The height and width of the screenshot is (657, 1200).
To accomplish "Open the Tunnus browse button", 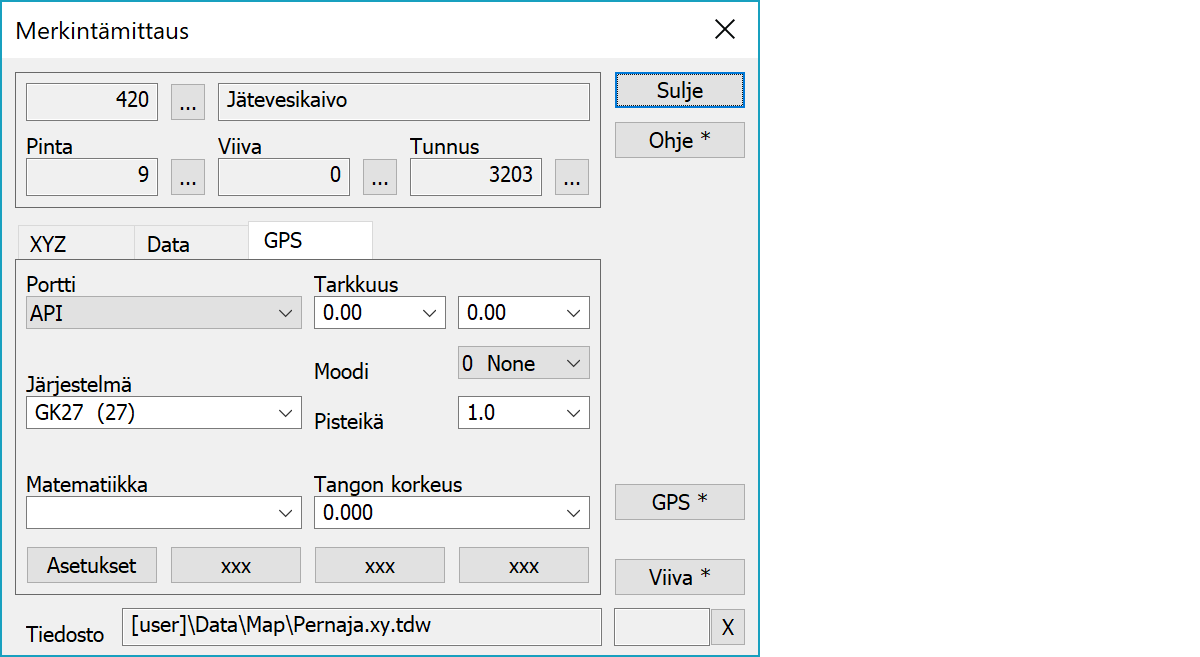I will pos(572,178).
